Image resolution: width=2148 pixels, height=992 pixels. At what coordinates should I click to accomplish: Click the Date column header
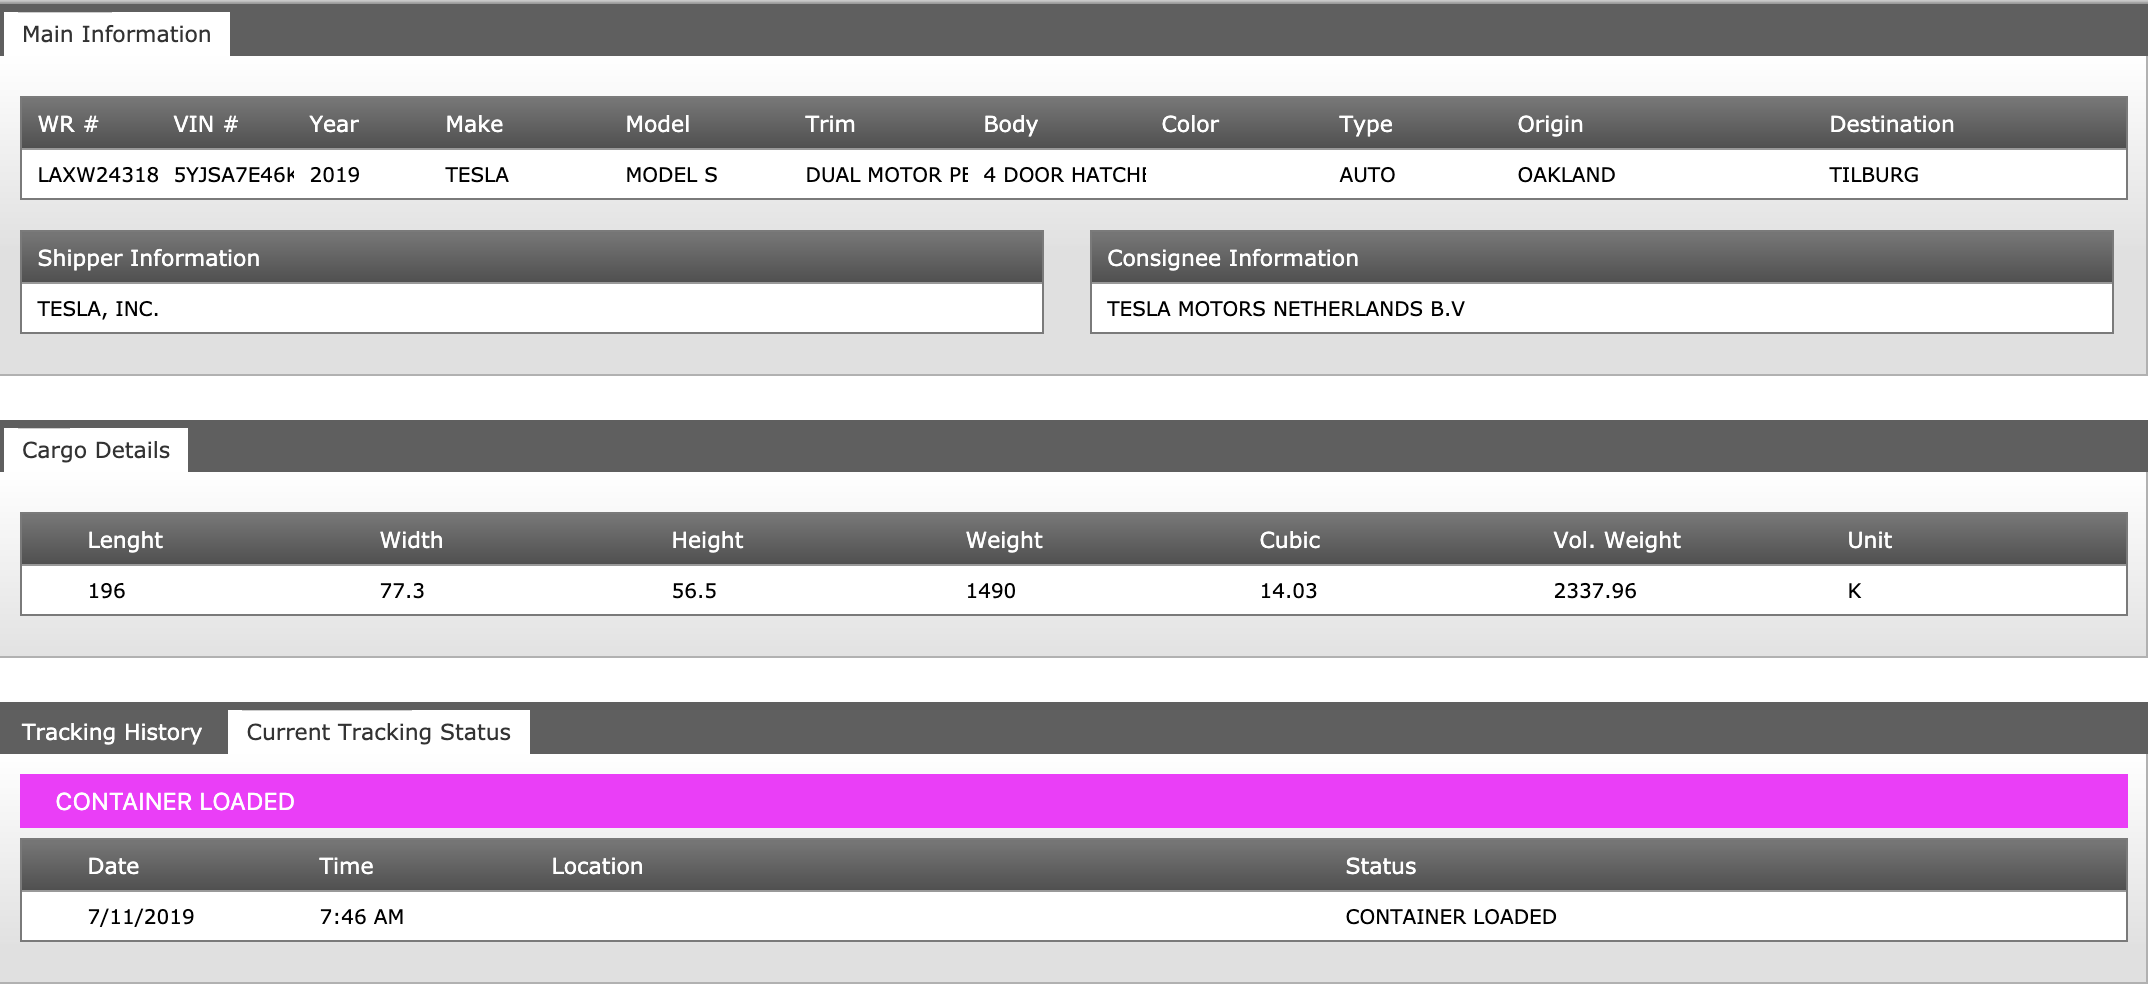[x=113, y=866]
